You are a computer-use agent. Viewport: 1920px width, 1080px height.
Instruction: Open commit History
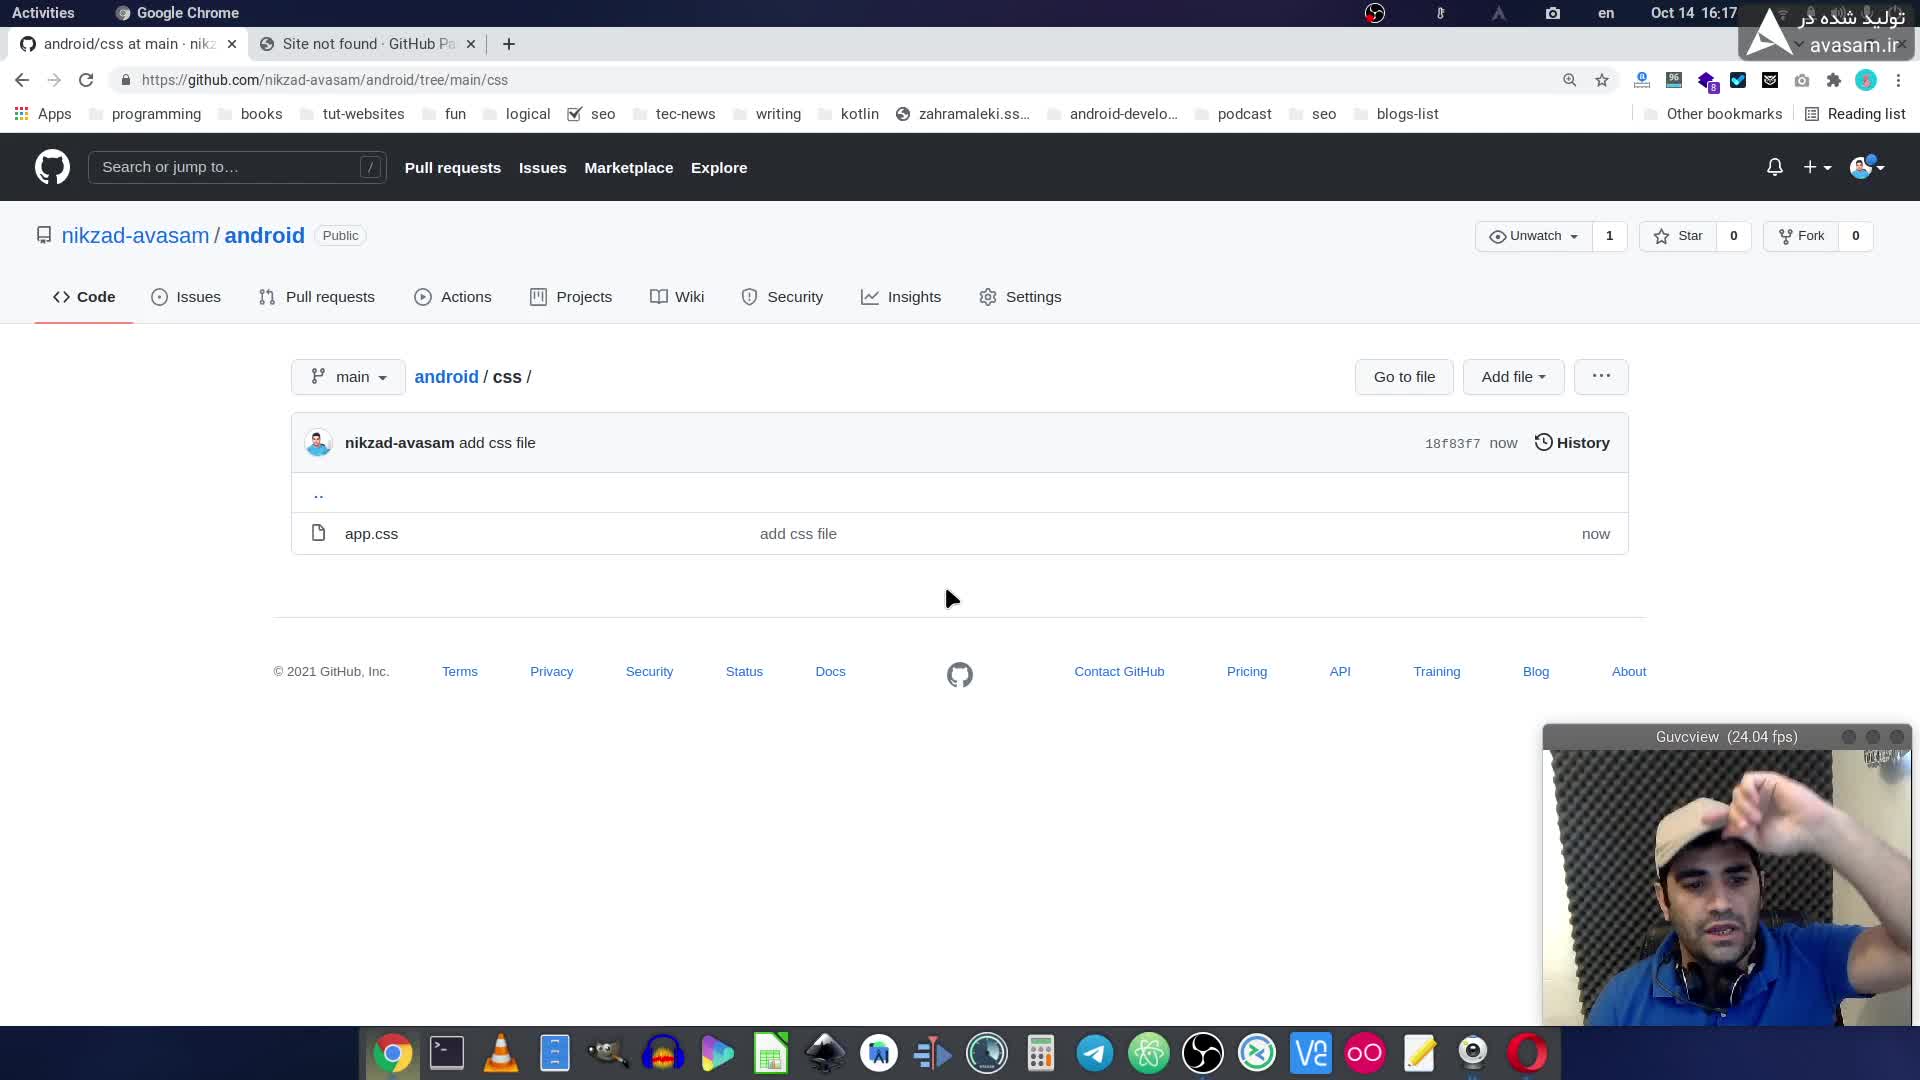(1572, 443)
